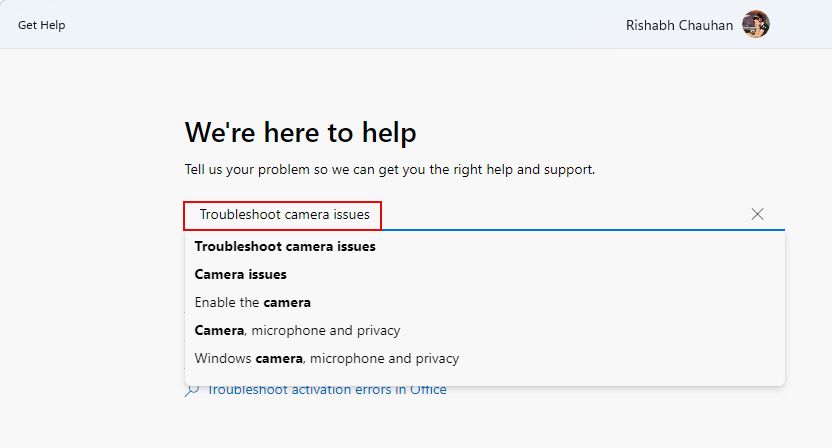
Task: Pick the 'Enable the camera' suggestion
Action: (x=252, y=302)
